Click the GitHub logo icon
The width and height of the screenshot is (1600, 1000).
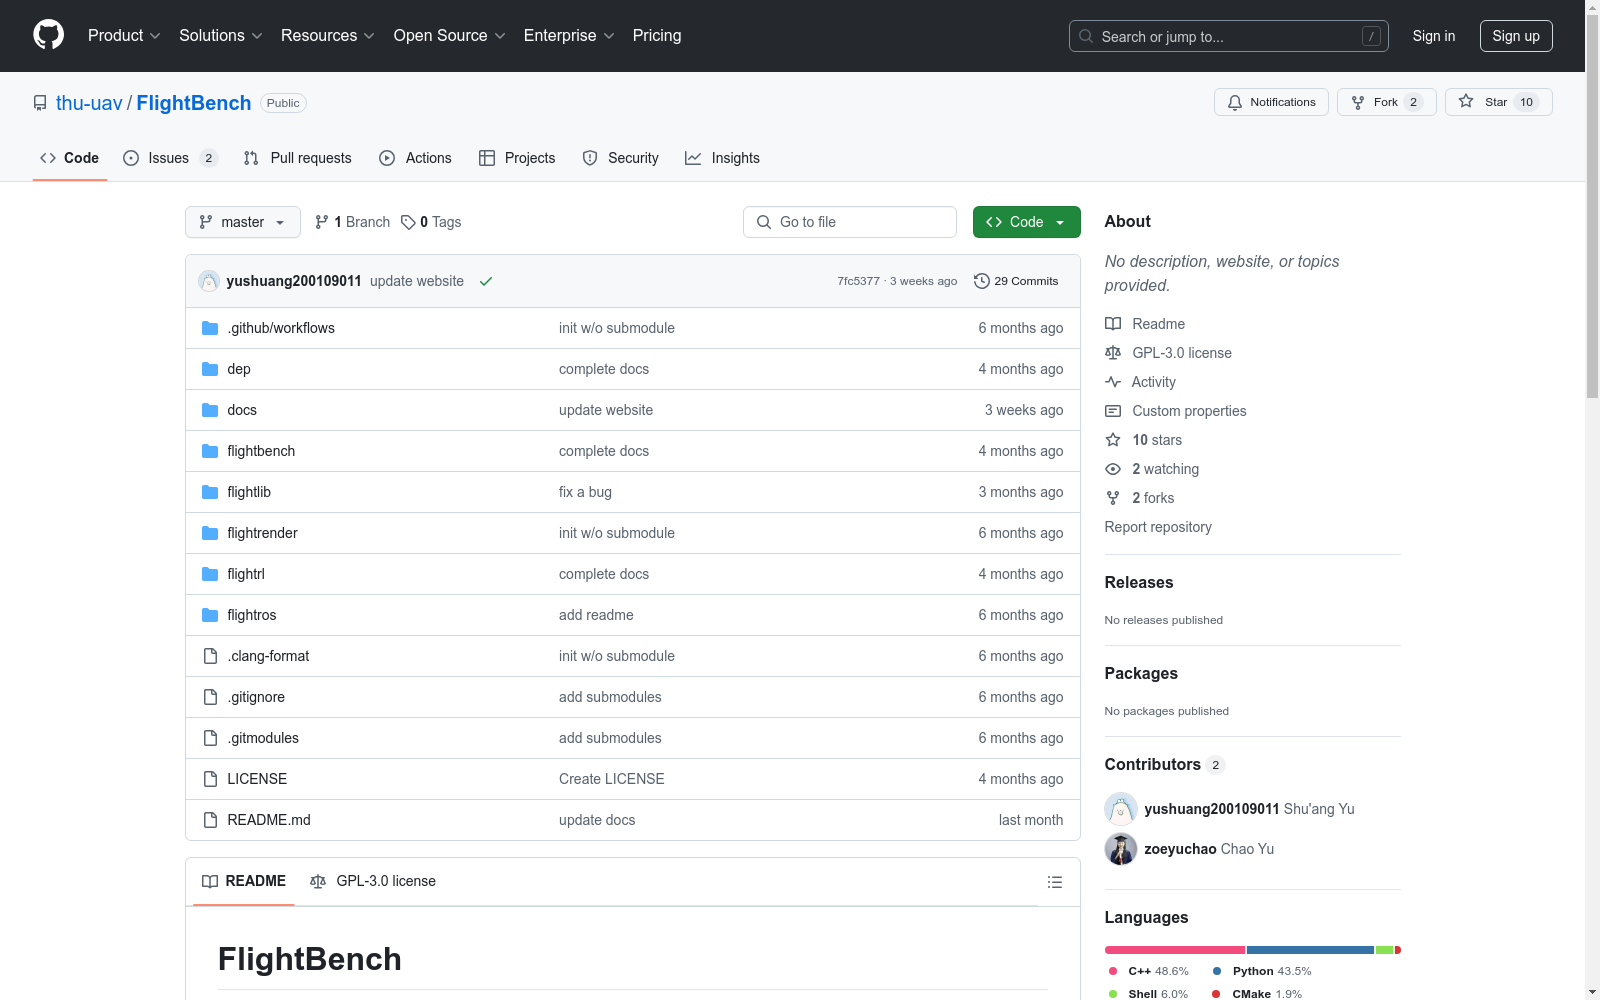tap(48, 35)
